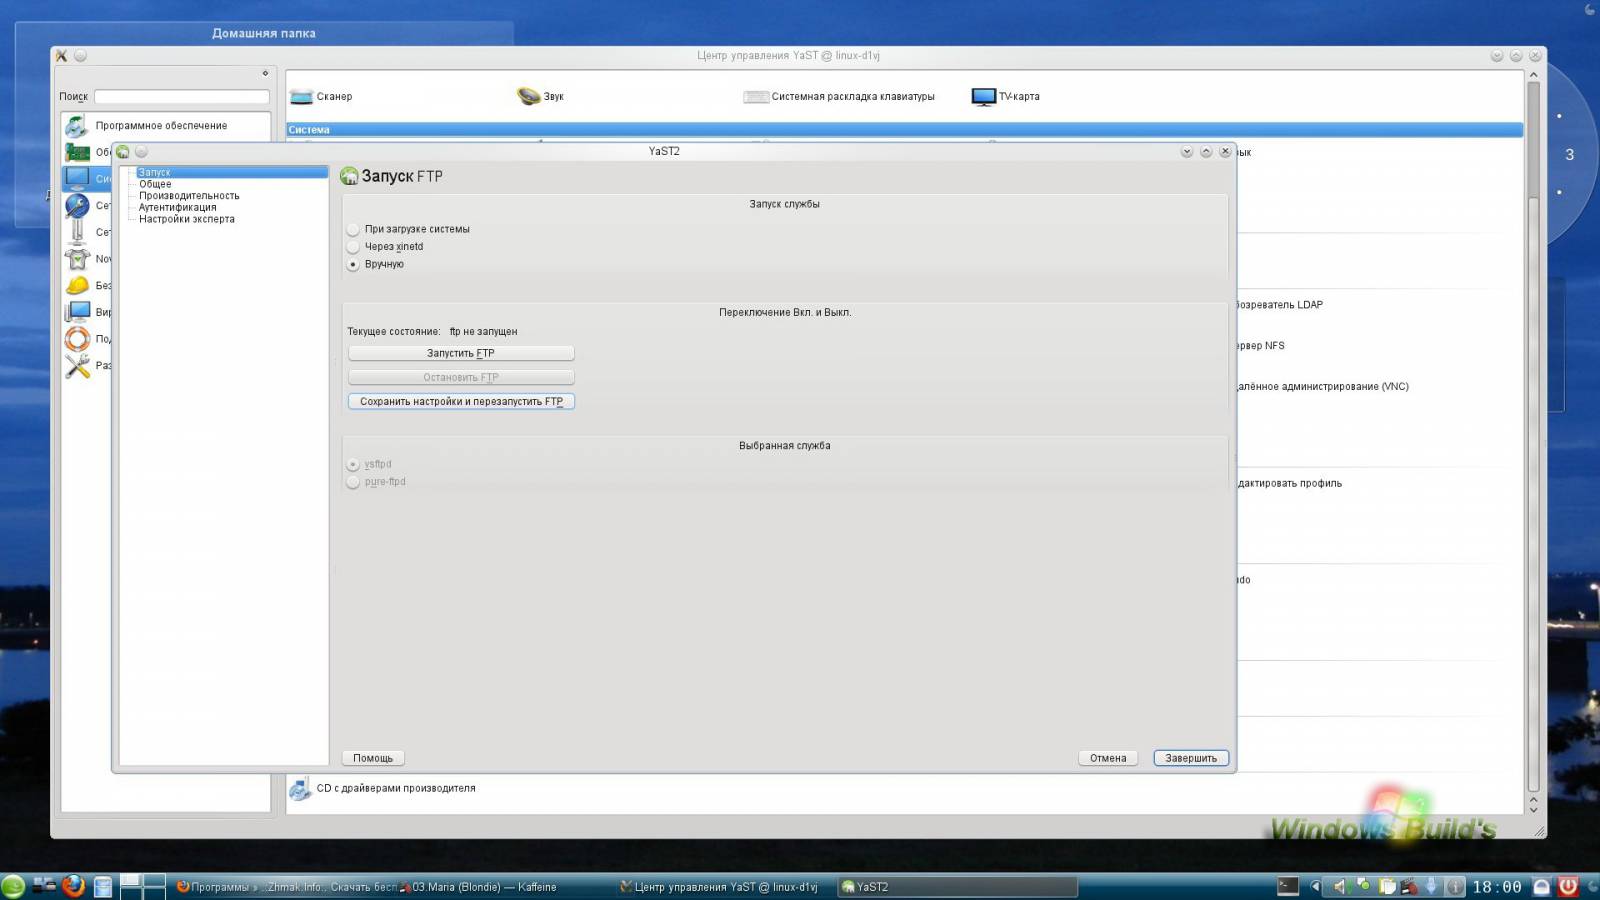Click scrollbar up arrow in control center
This screenshot has height=900, width=1600.
click(x=1533, y=74)
